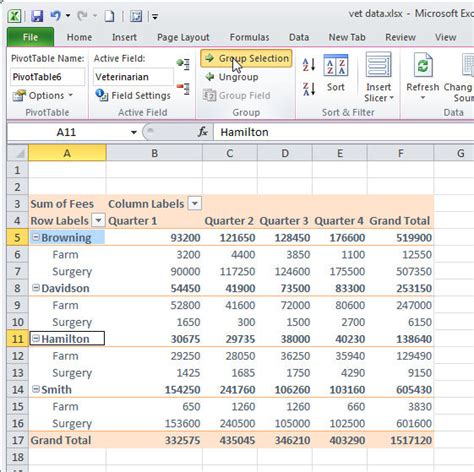Open the Name Box dropdown arrow
Screen dimensions: 474x472
(134, 132)
